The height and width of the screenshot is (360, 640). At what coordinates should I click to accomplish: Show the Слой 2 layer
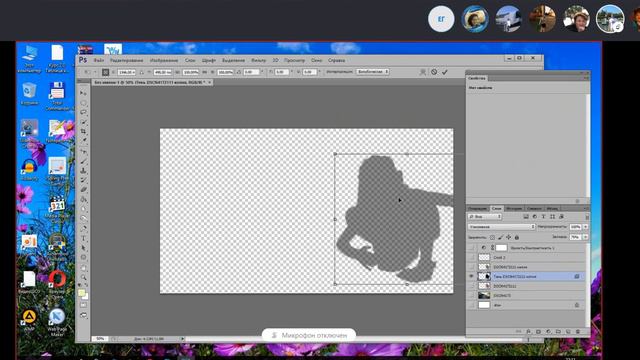(471, 258)
